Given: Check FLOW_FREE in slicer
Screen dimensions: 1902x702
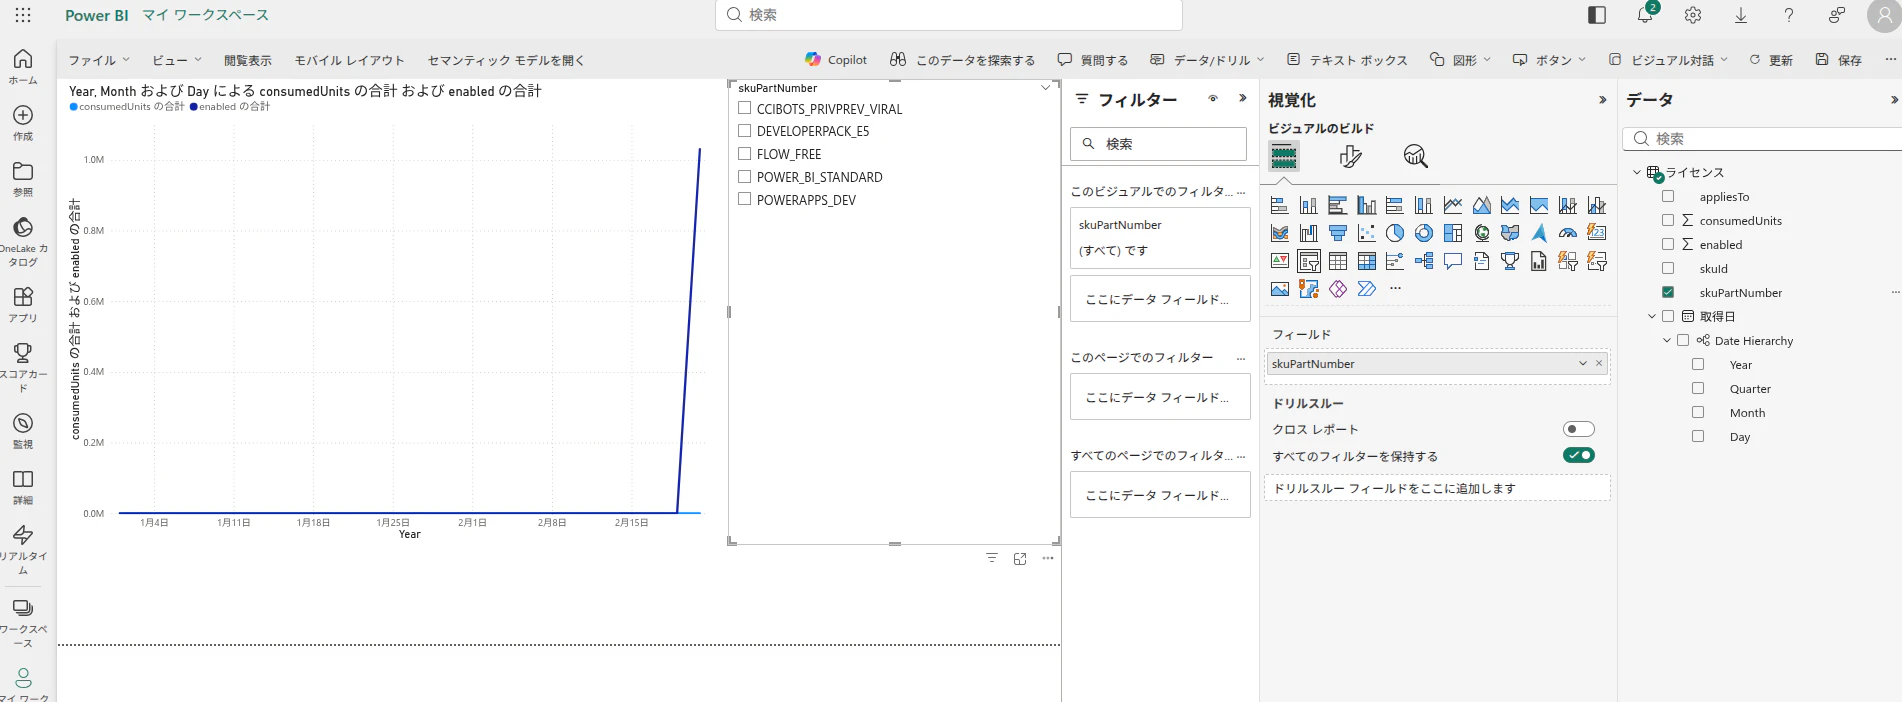Looking at the screenshot, I should (x=744, y=154).
